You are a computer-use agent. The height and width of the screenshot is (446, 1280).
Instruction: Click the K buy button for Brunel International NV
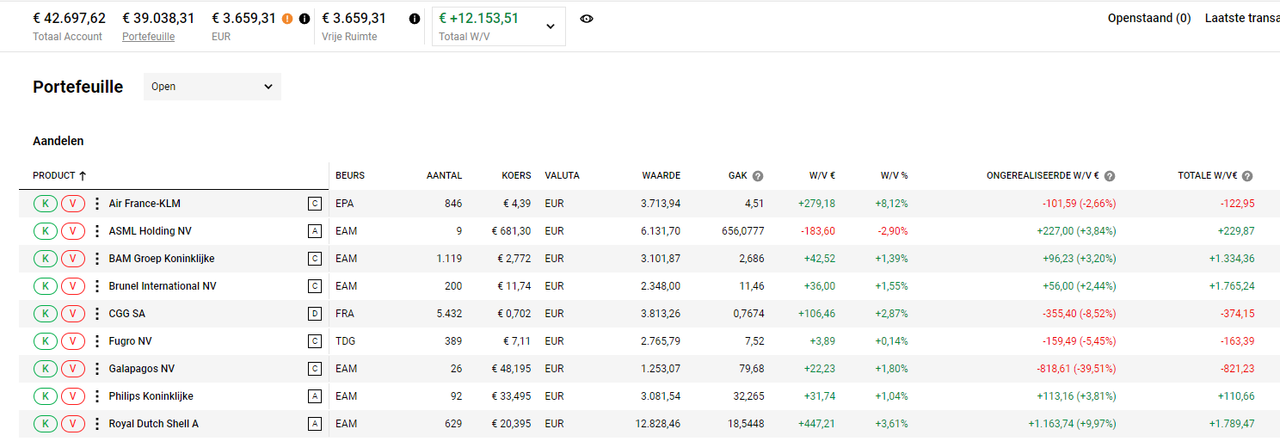(45, 286)
